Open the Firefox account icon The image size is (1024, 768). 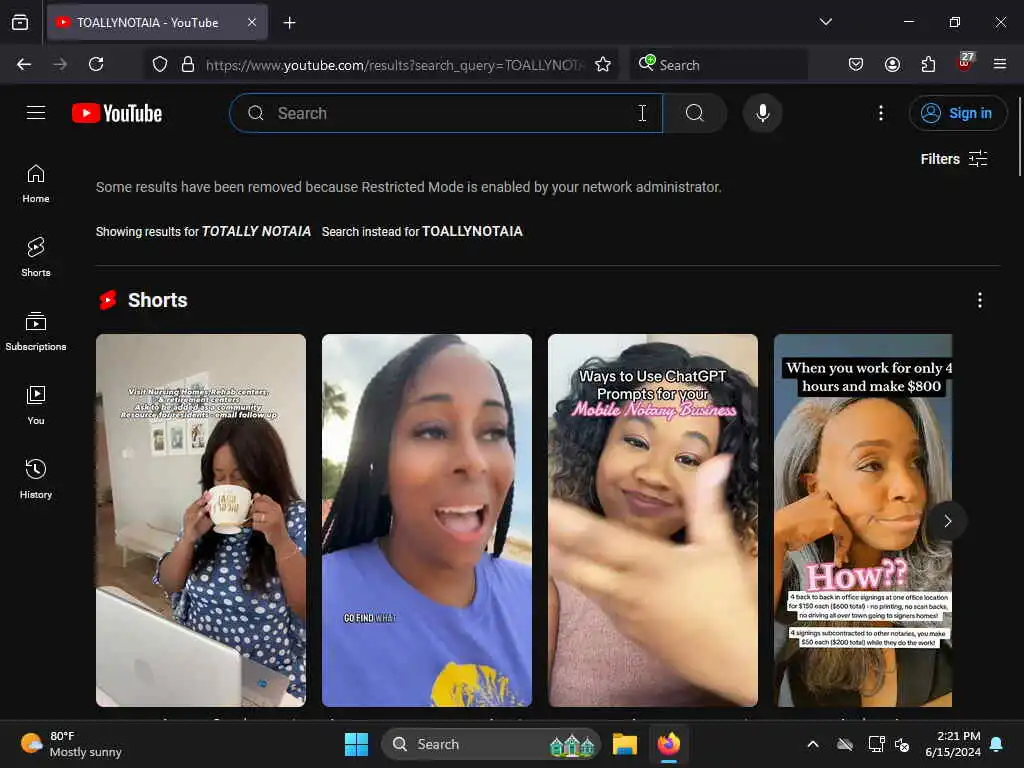(892, 64)
